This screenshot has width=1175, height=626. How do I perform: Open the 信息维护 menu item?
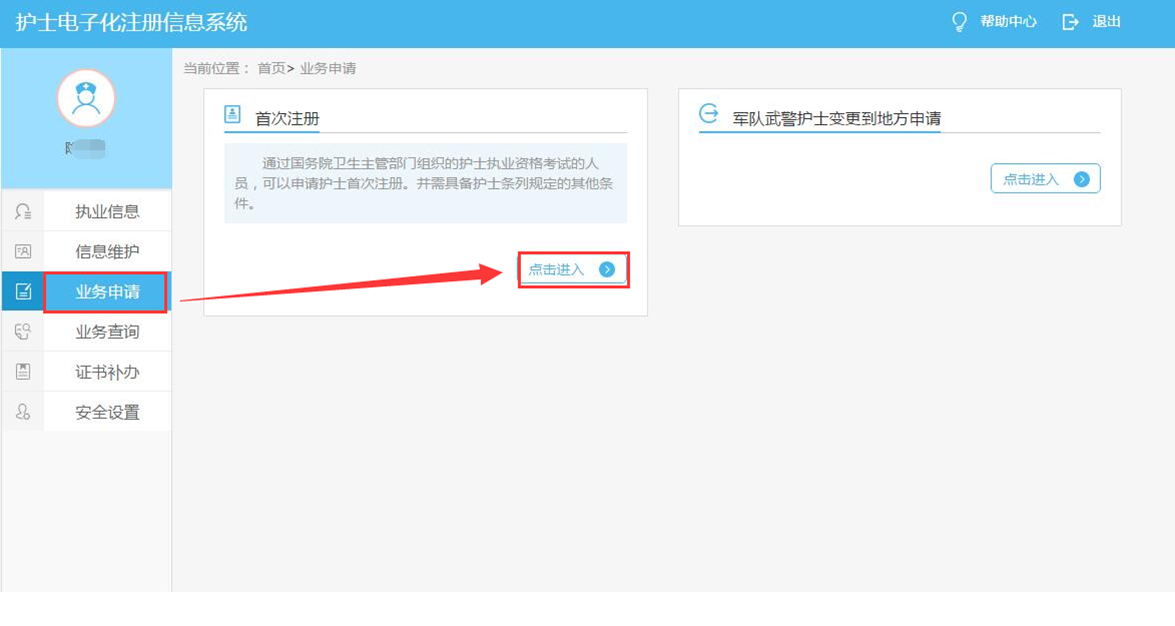tap(107, 252)
